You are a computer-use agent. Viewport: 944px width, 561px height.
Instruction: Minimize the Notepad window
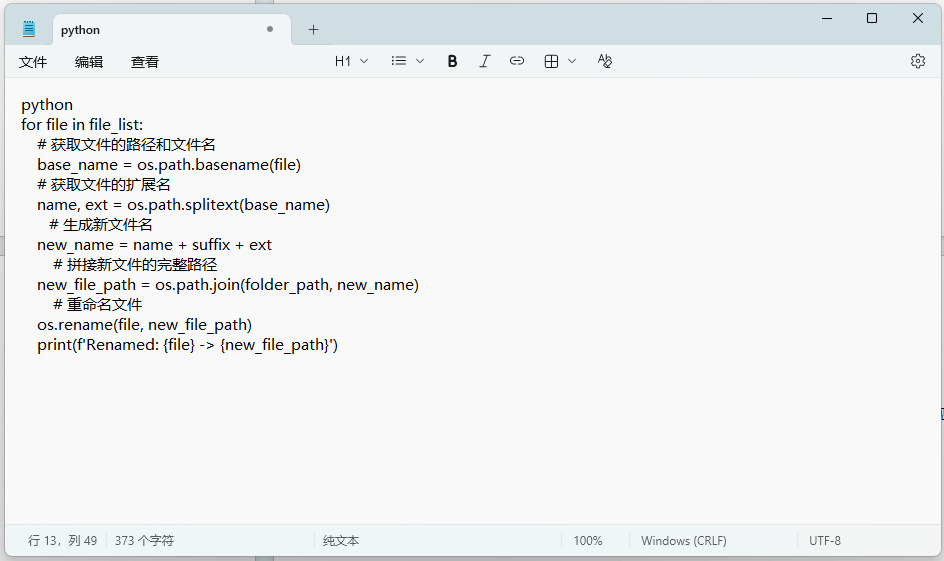click(x=827, y=18)
